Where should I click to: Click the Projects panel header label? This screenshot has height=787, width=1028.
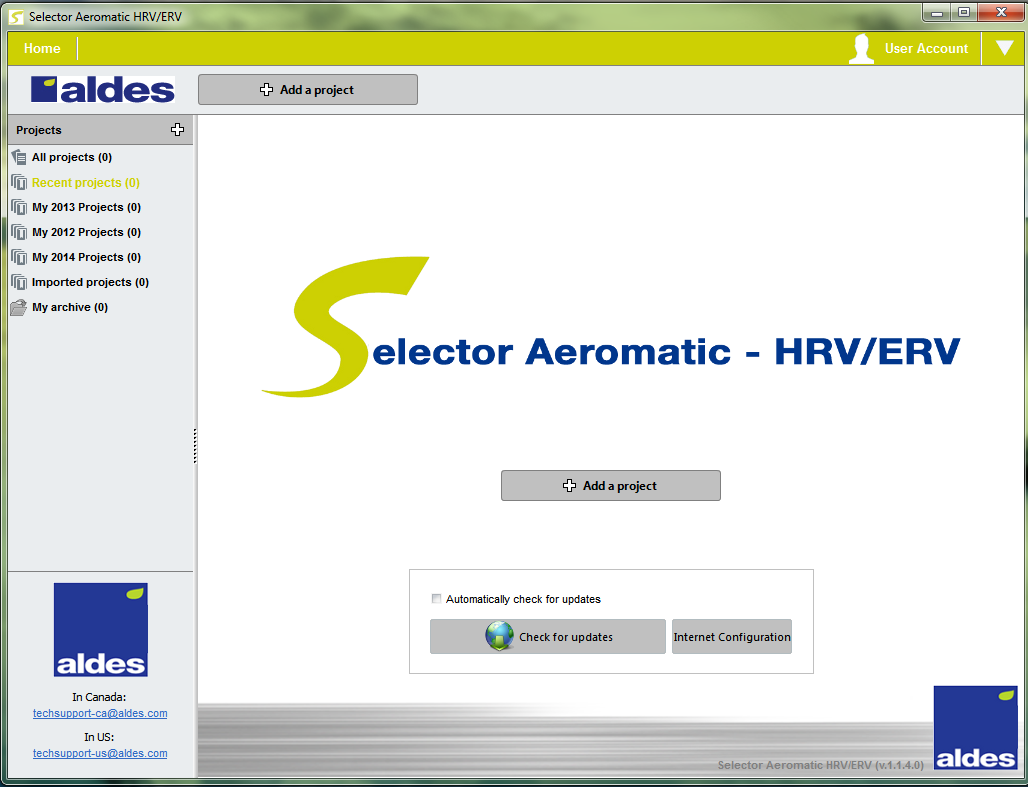coord(39,130)
